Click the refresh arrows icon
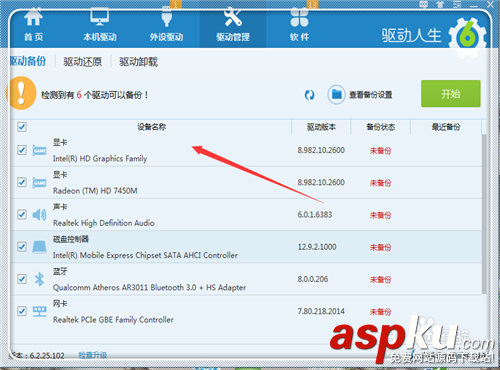This screenshot has width=500, height=370. pos(309,95)
